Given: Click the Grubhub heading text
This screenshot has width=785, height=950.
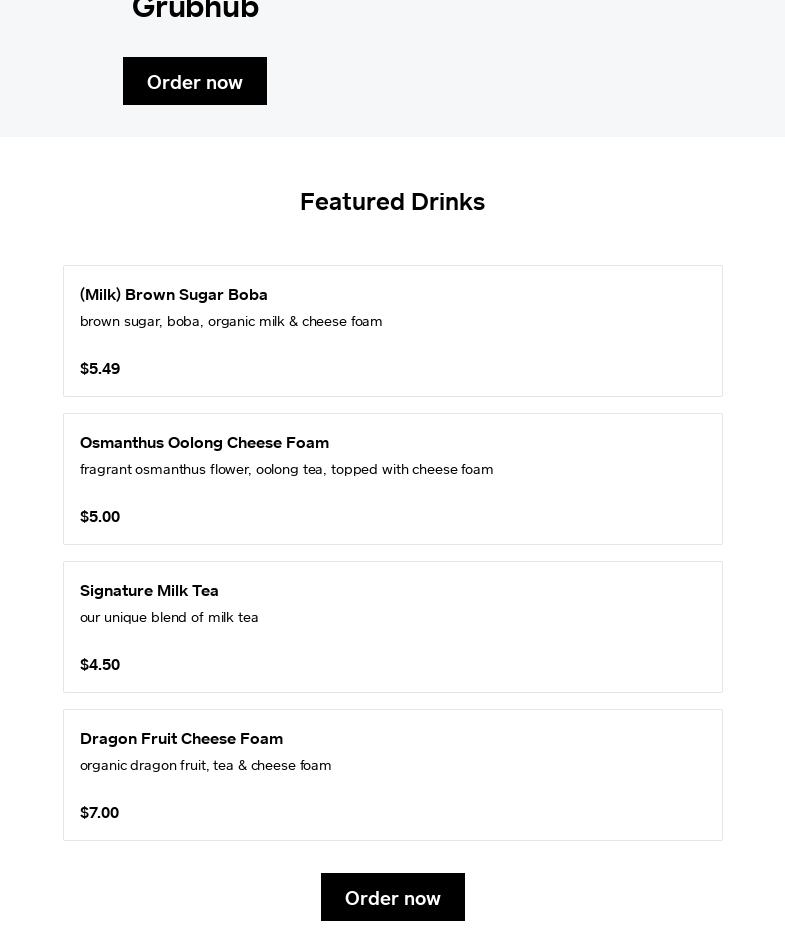Looking at the screenshot, I should [x=195, y=9].
